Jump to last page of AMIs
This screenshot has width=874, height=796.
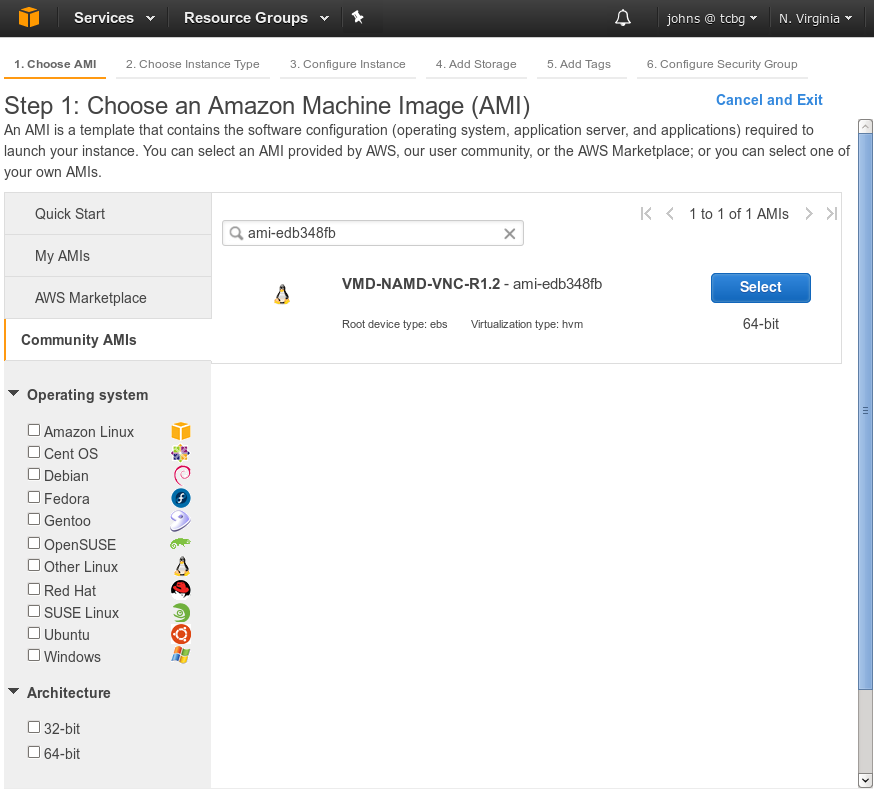pos(831,214)
